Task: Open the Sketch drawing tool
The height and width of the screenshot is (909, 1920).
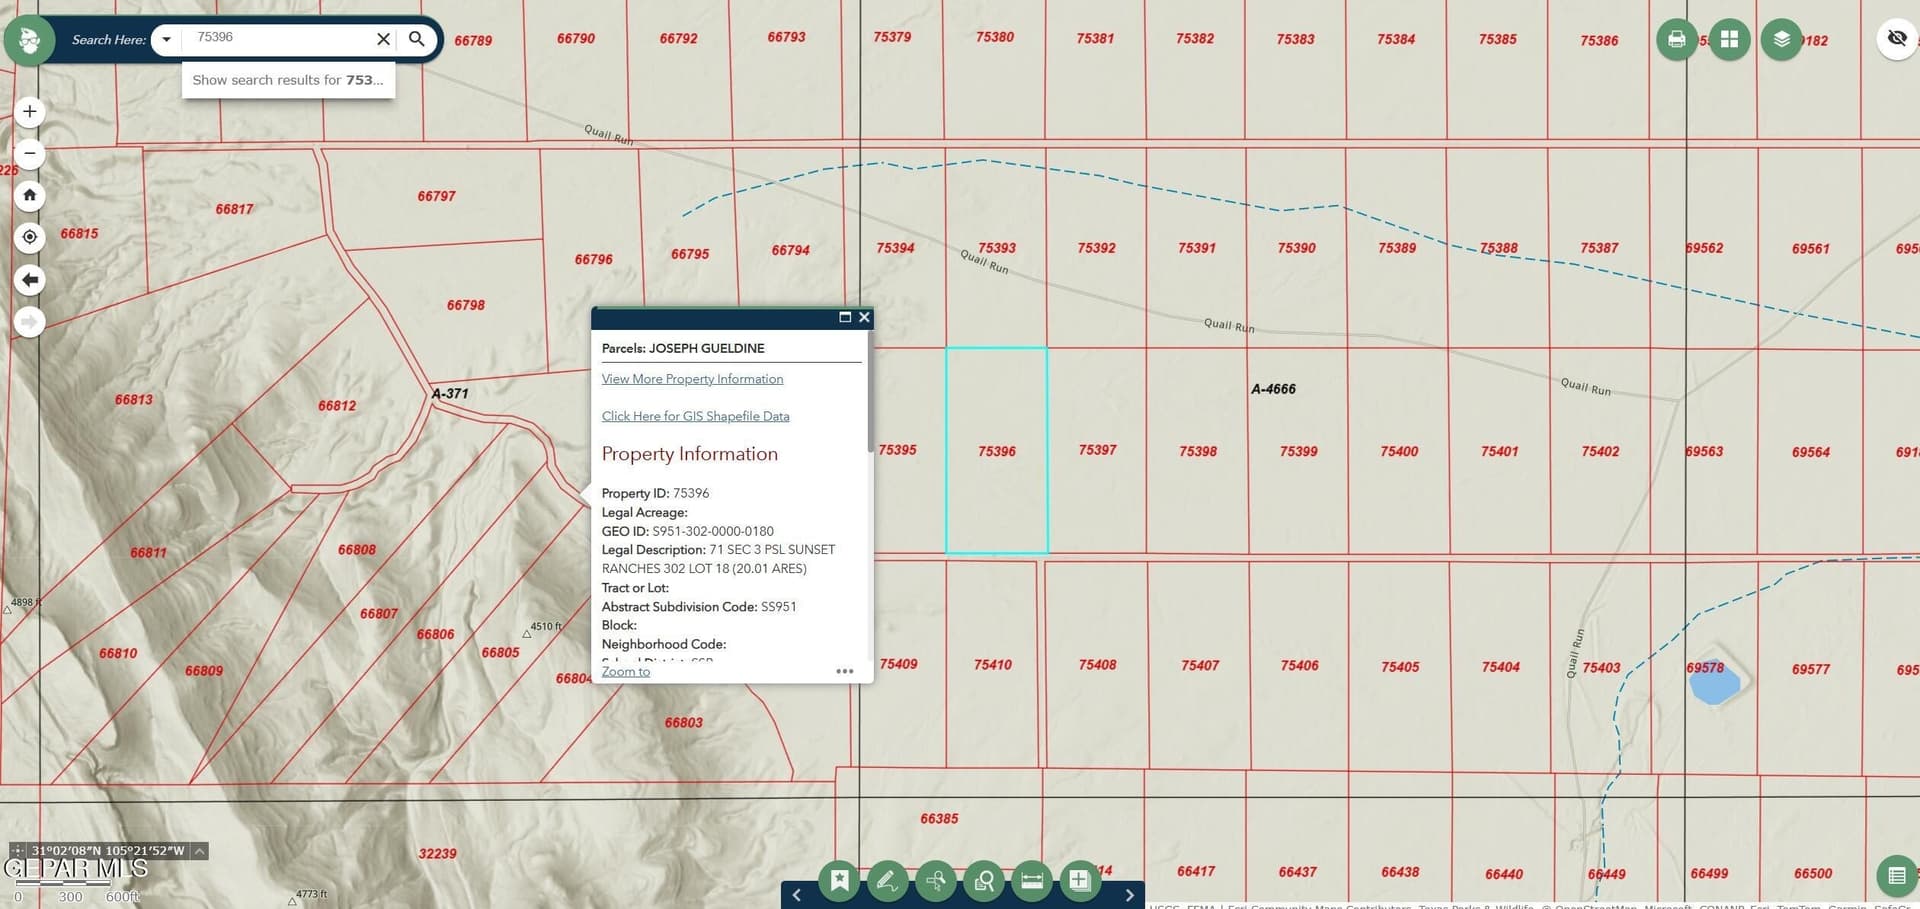Action: [887, 880]
